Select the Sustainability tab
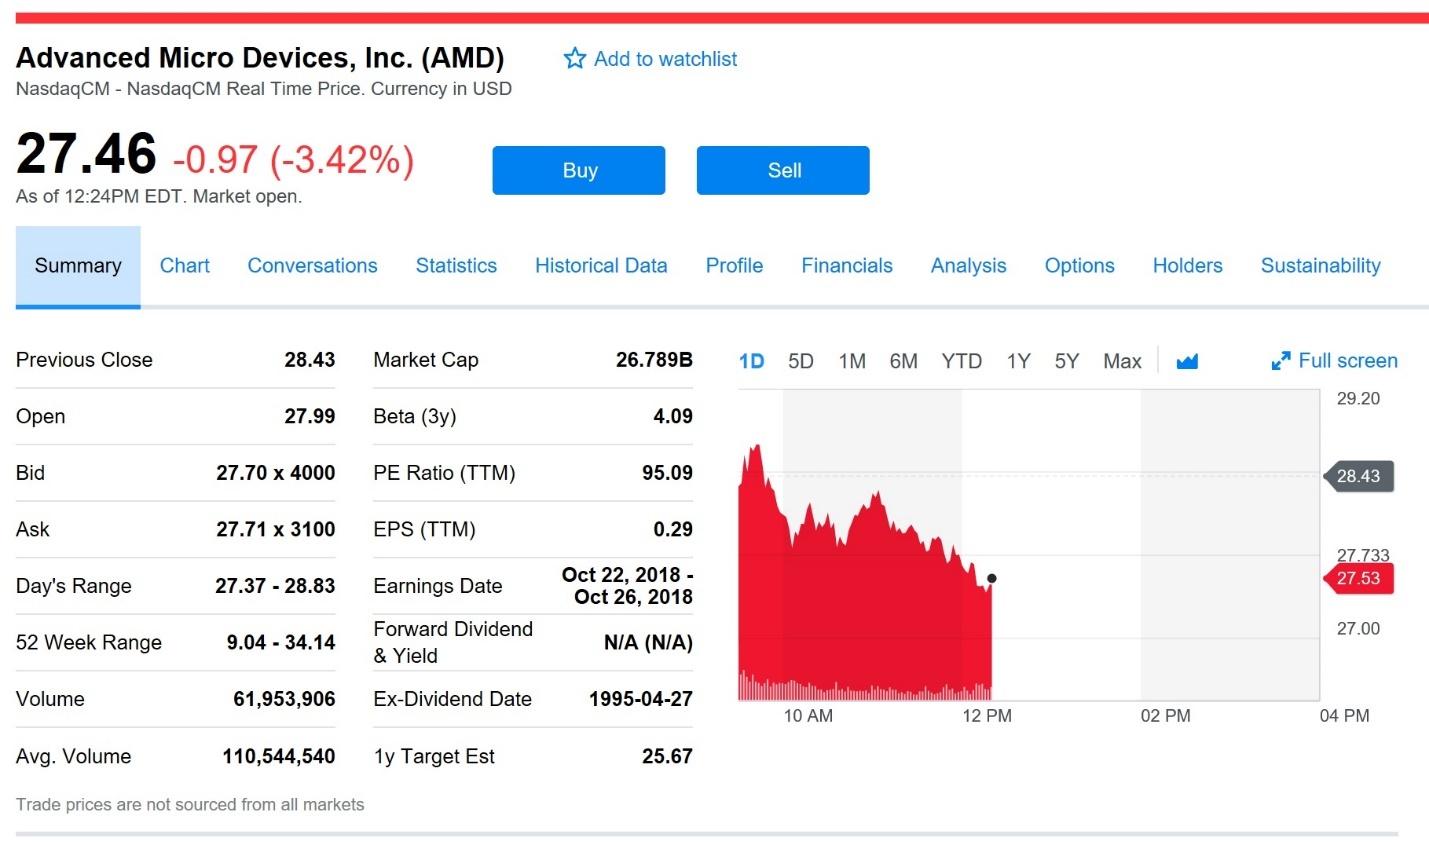The width and height of the screenshot is (1429, 856). click(1320, 266)
